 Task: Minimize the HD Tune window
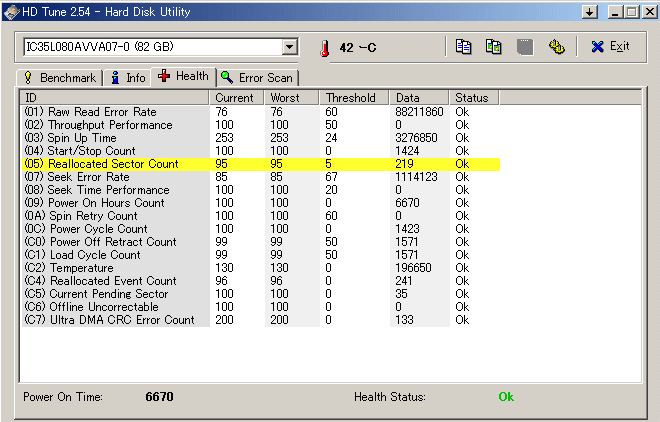(615, 12)
